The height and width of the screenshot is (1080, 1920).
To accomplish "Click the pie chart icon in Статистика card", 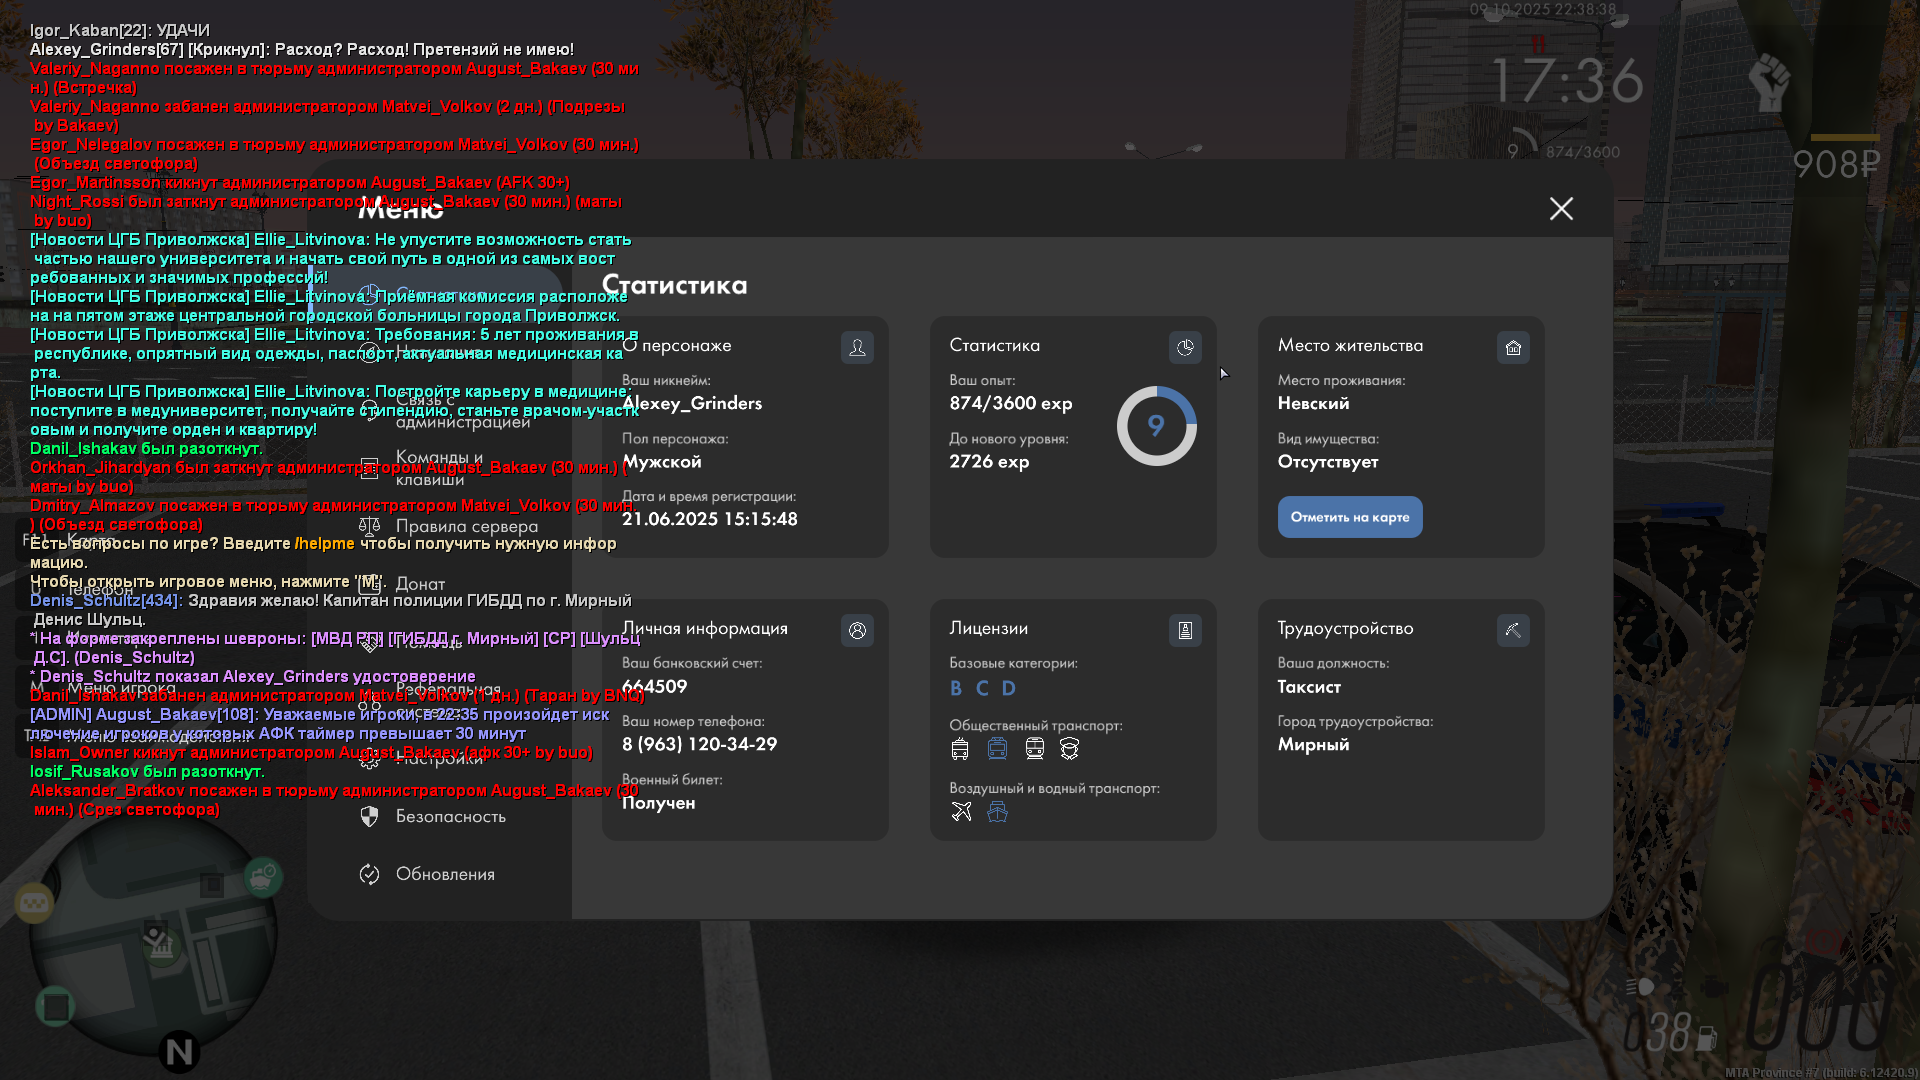I will 1185,347.
